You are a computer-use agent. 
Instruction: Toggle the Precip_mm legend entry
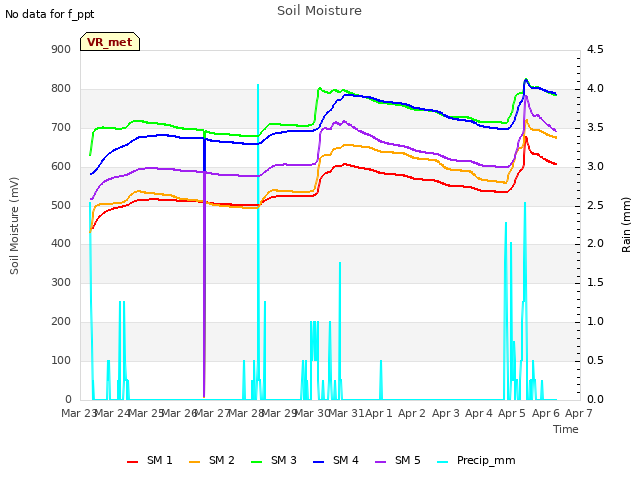point(476,461)
